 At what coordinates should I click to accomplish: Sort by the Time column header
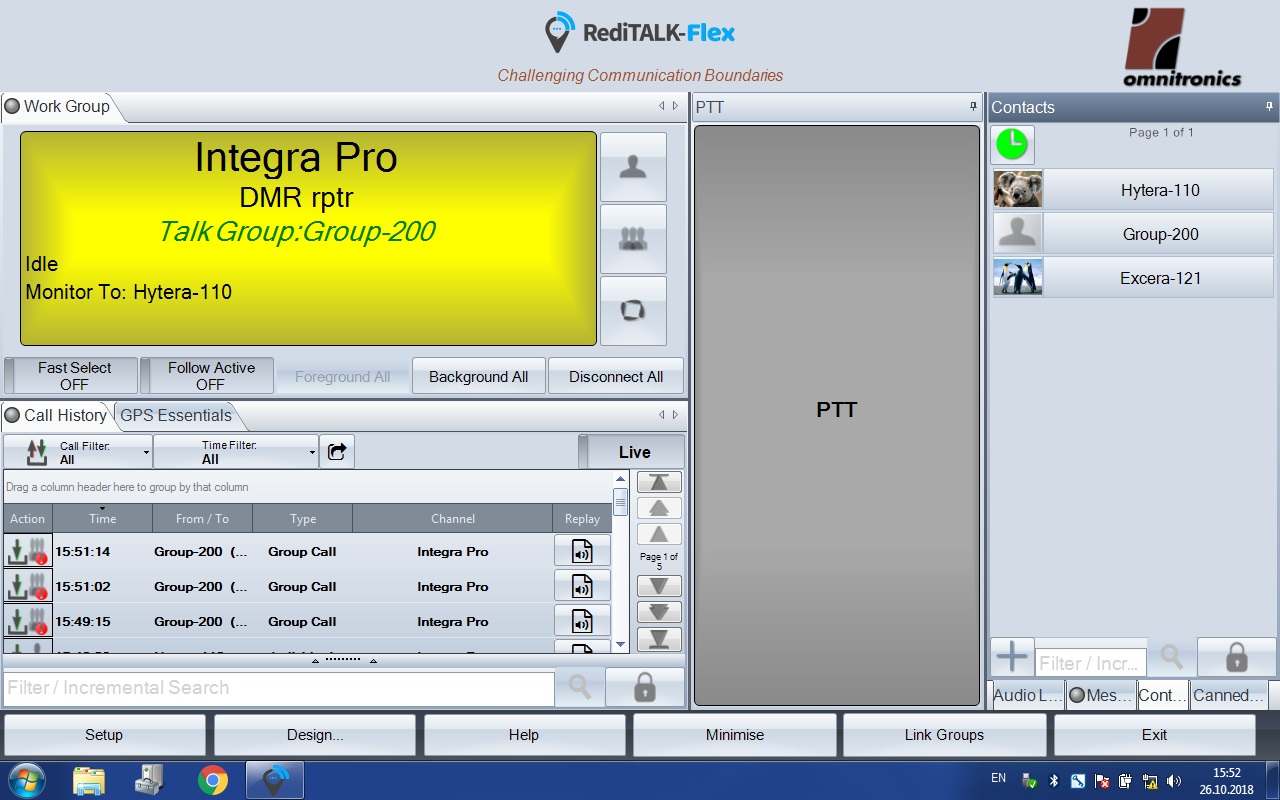point(102,518)
